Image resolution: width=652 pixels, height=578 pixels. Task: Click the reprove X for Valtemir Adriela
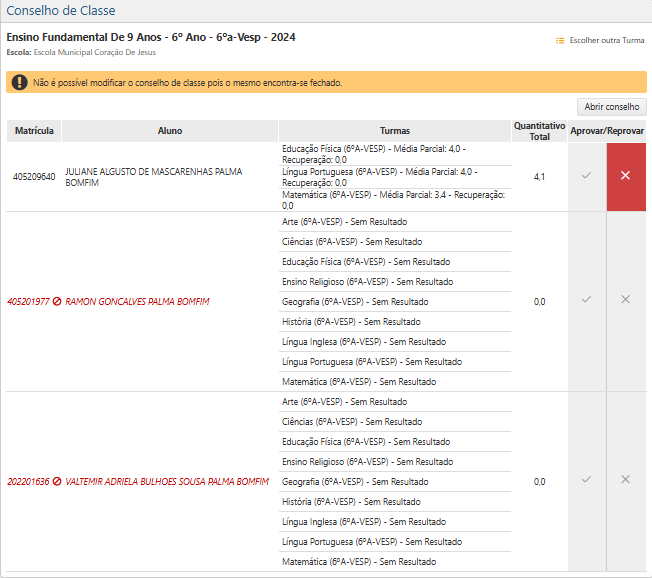click(625, 480)
